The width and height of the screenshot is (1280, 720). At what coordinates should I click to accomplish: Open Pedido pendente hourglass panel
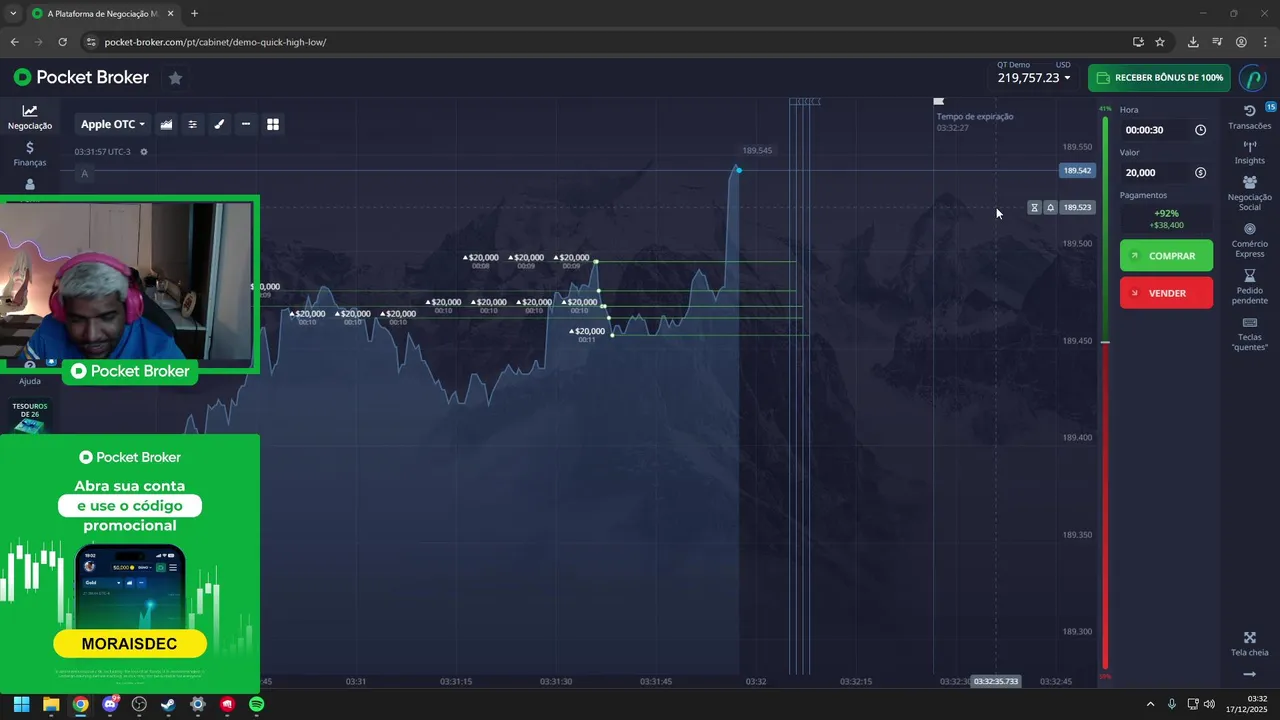tap(1250, 287)
